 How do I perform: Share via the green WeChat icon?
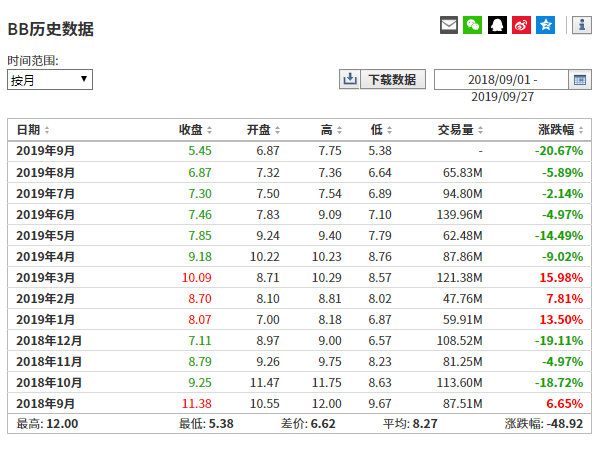coord(473,25)
